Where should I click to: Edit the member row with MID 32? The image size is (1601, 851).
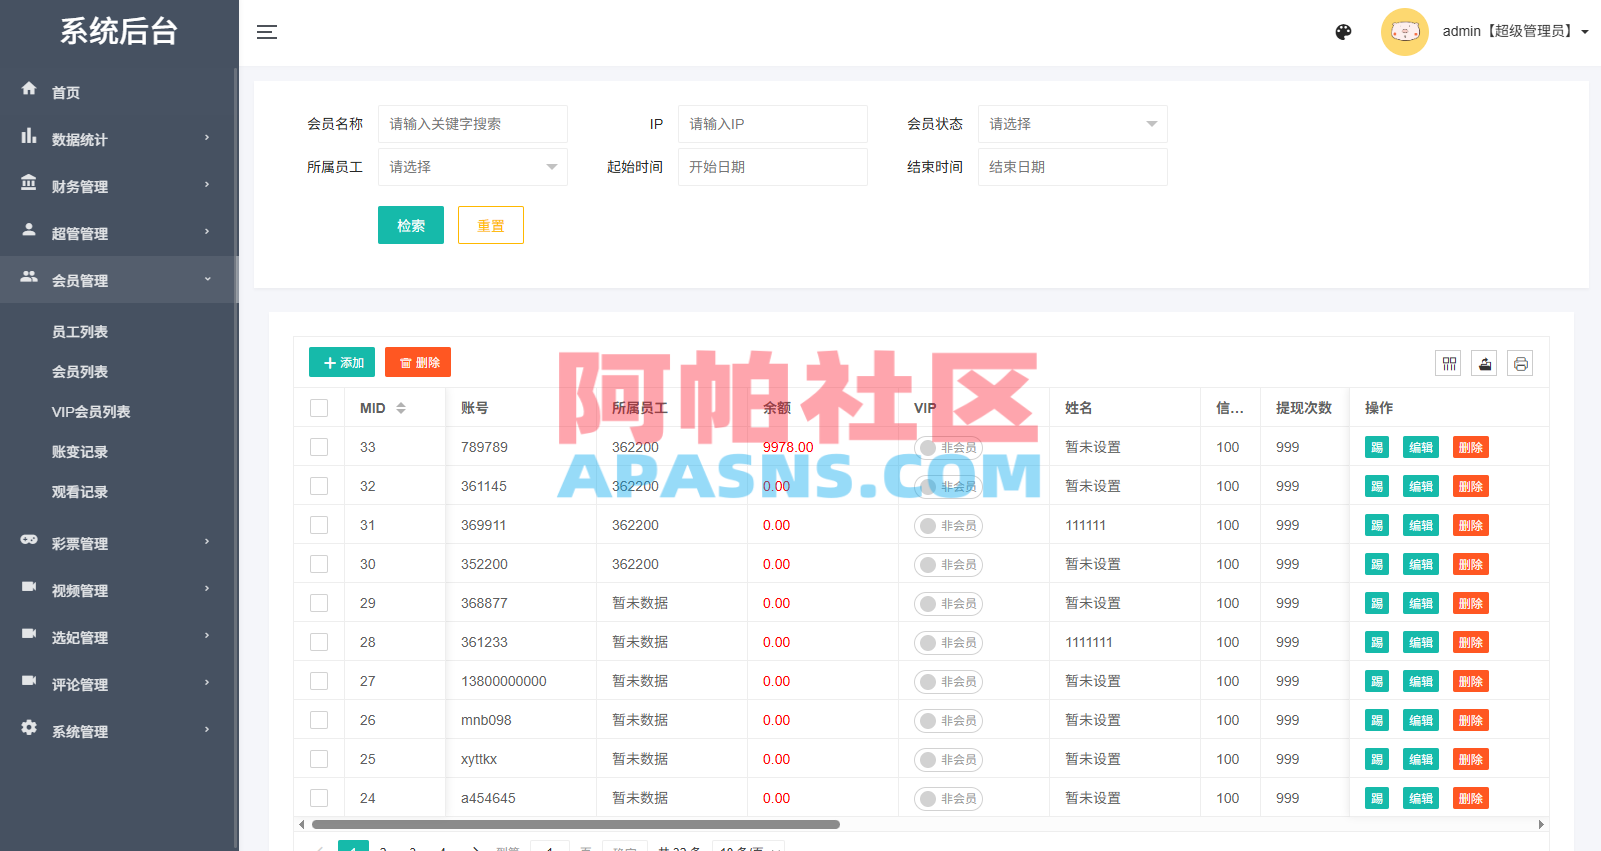coord(1421,486)
